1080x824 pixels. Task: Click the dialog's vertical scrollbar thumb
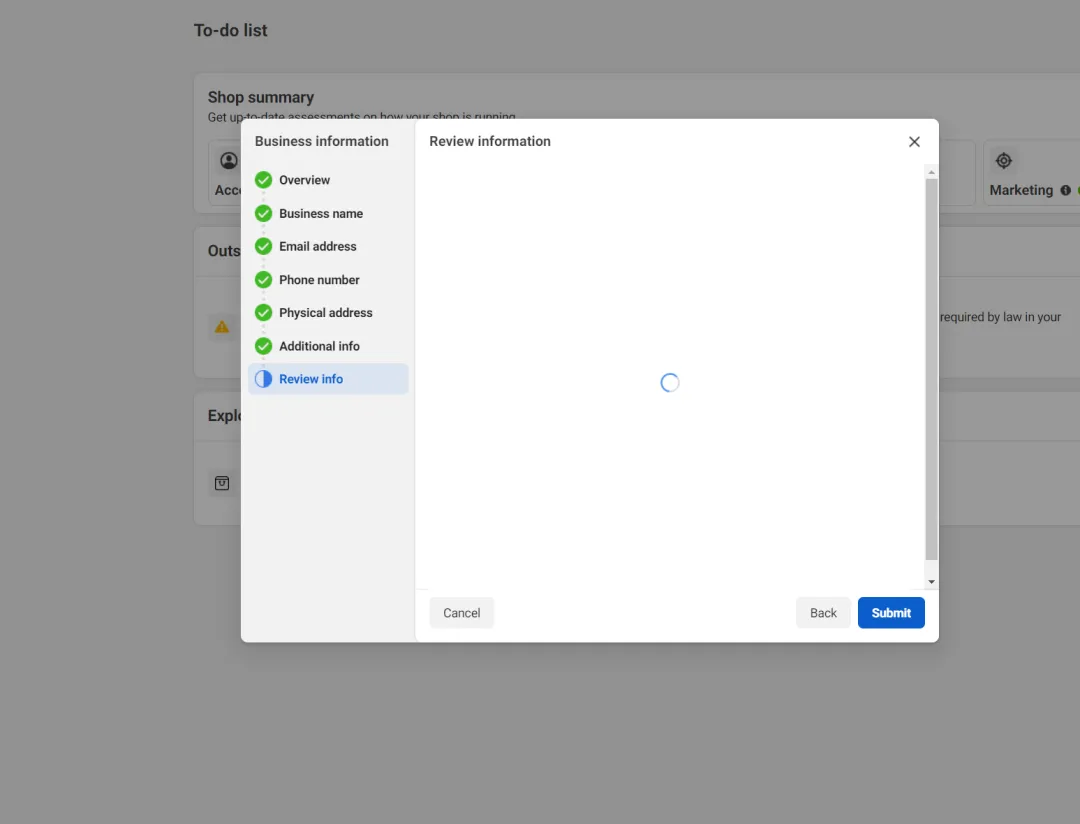(931, 369)
